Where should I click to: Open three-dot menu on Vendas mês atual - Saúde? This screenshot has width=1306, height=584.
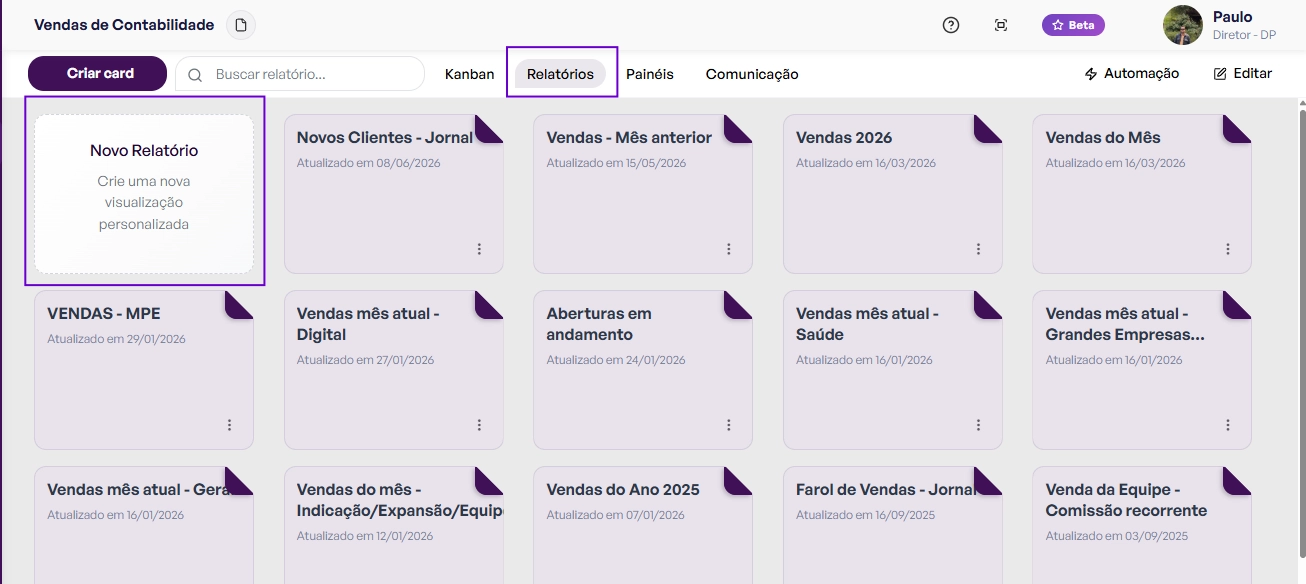tap(978, 425)
